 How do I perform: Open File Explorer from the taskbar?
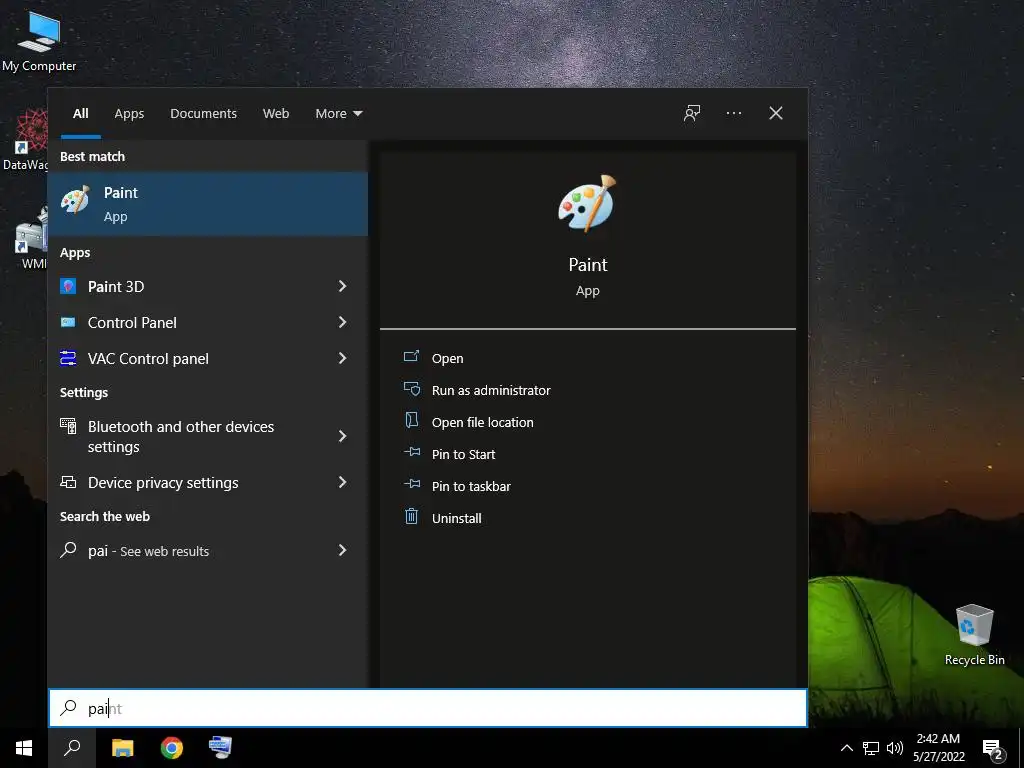pyautogui.click(x=122, y=748)
